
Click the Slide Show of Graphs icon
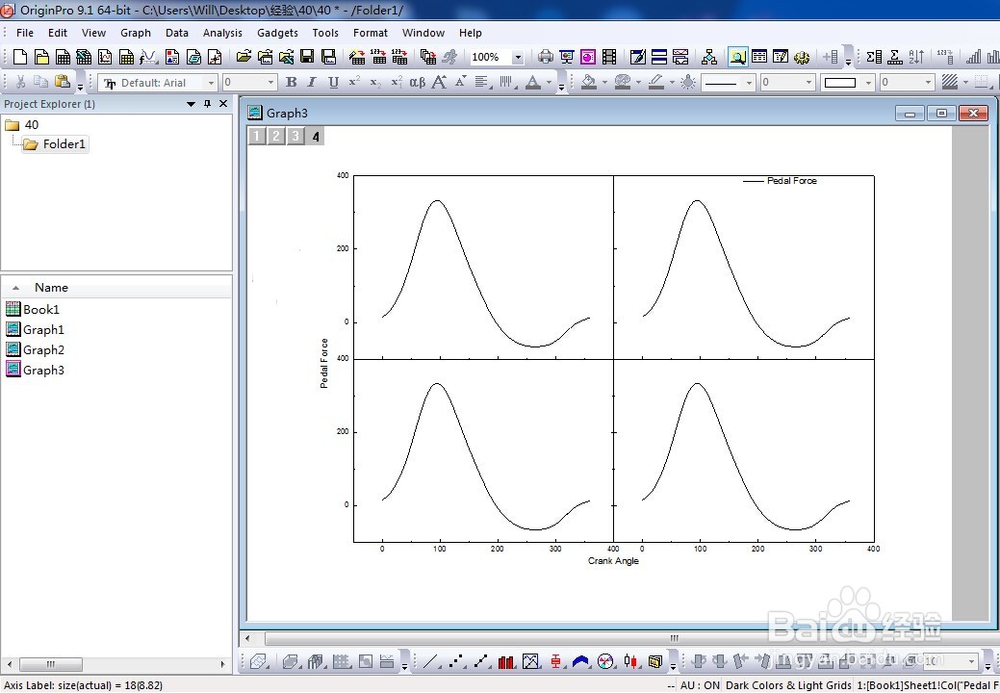566,57
